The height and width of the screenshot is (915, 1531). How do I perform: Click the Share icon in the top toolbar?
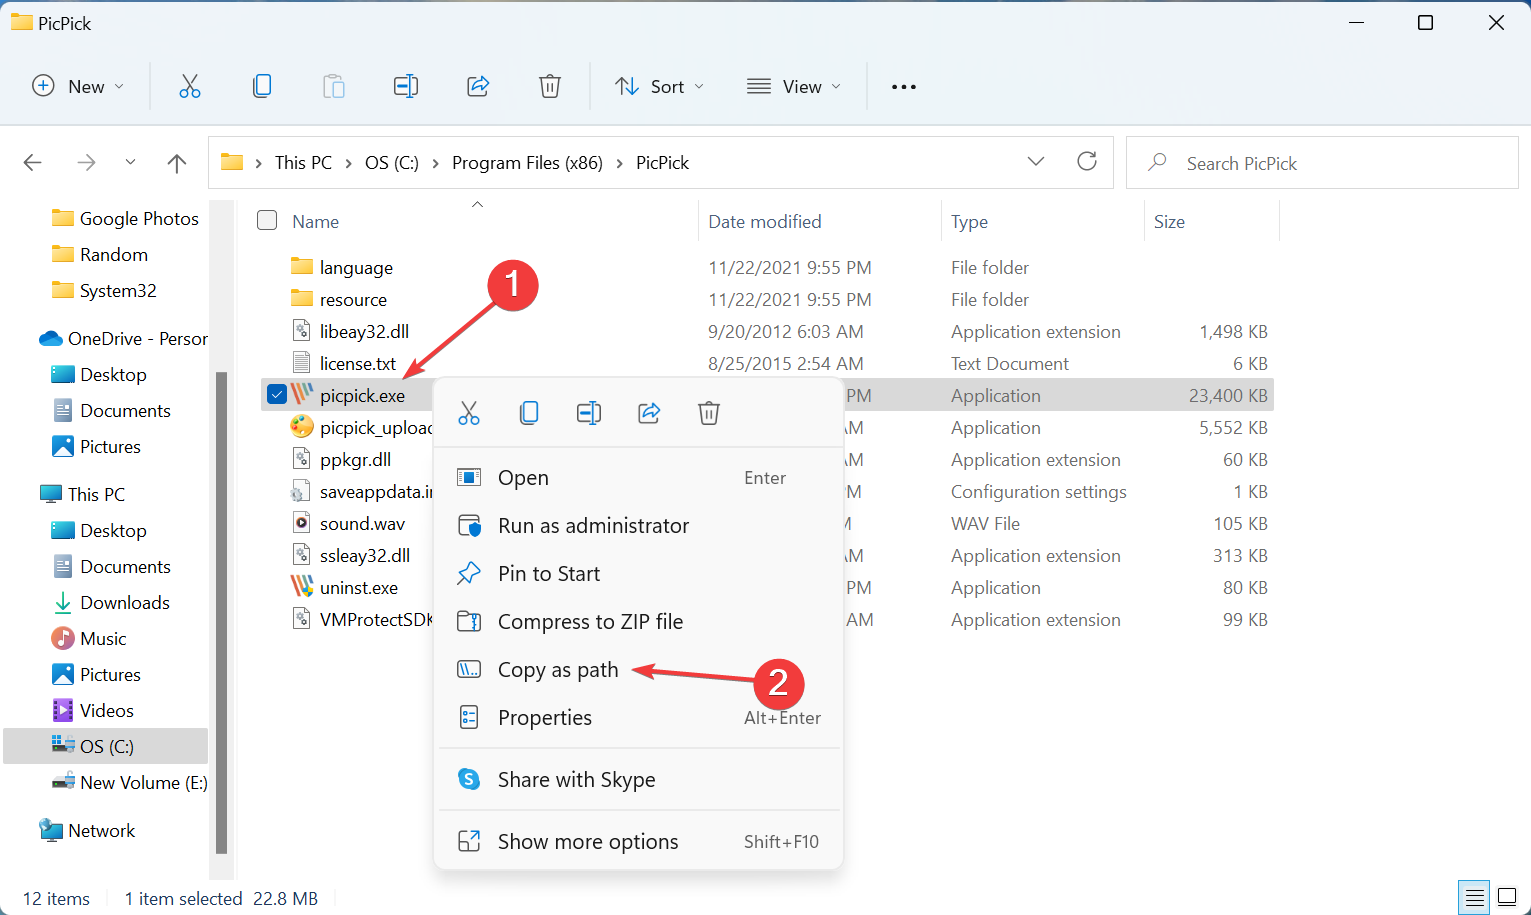(478, 87)
